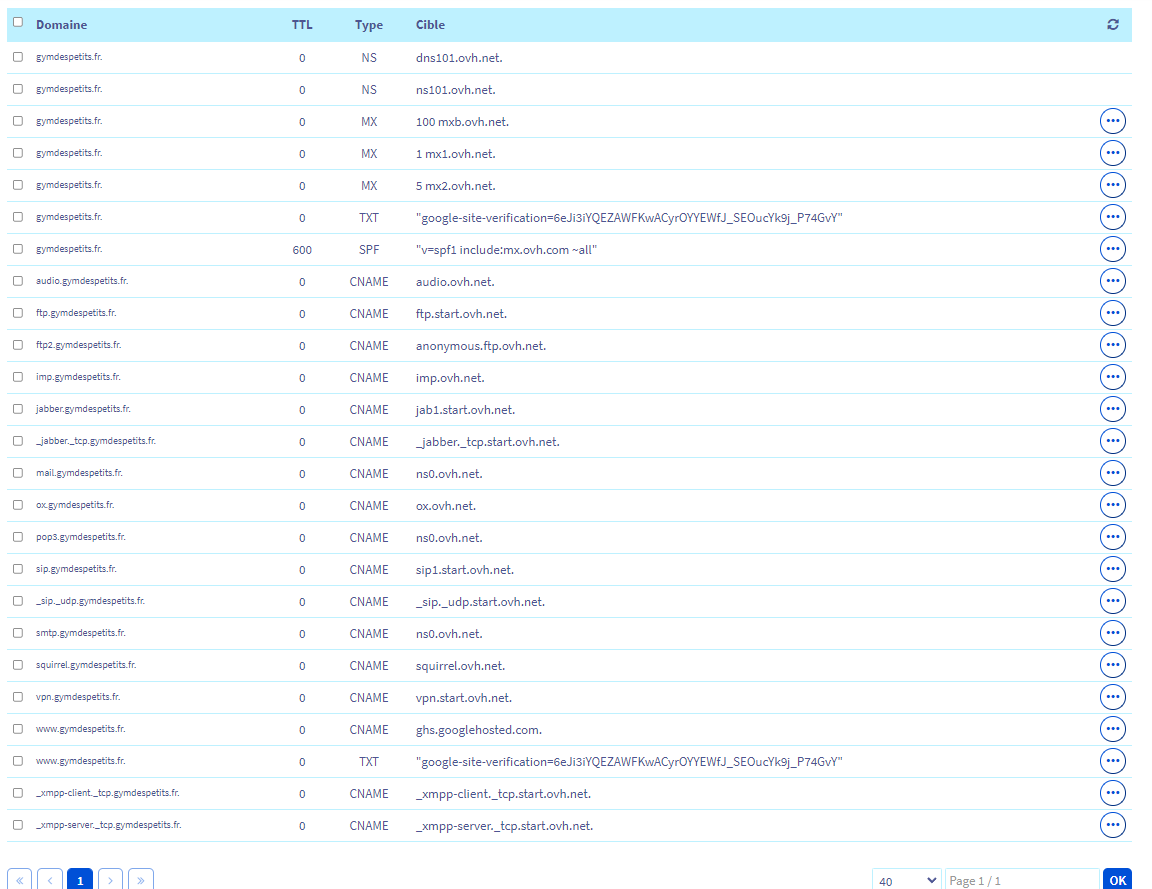The image size is (1152, 889).
Task: Open actions menu for 100 mxb.ovh.net MX record
Action: pos(1112,121)
